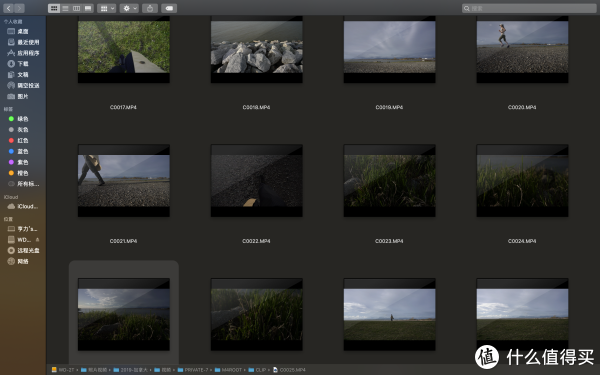Switch to gallery view in toolbar
This screenshot has width=600, height=375.
coord(88,8)
